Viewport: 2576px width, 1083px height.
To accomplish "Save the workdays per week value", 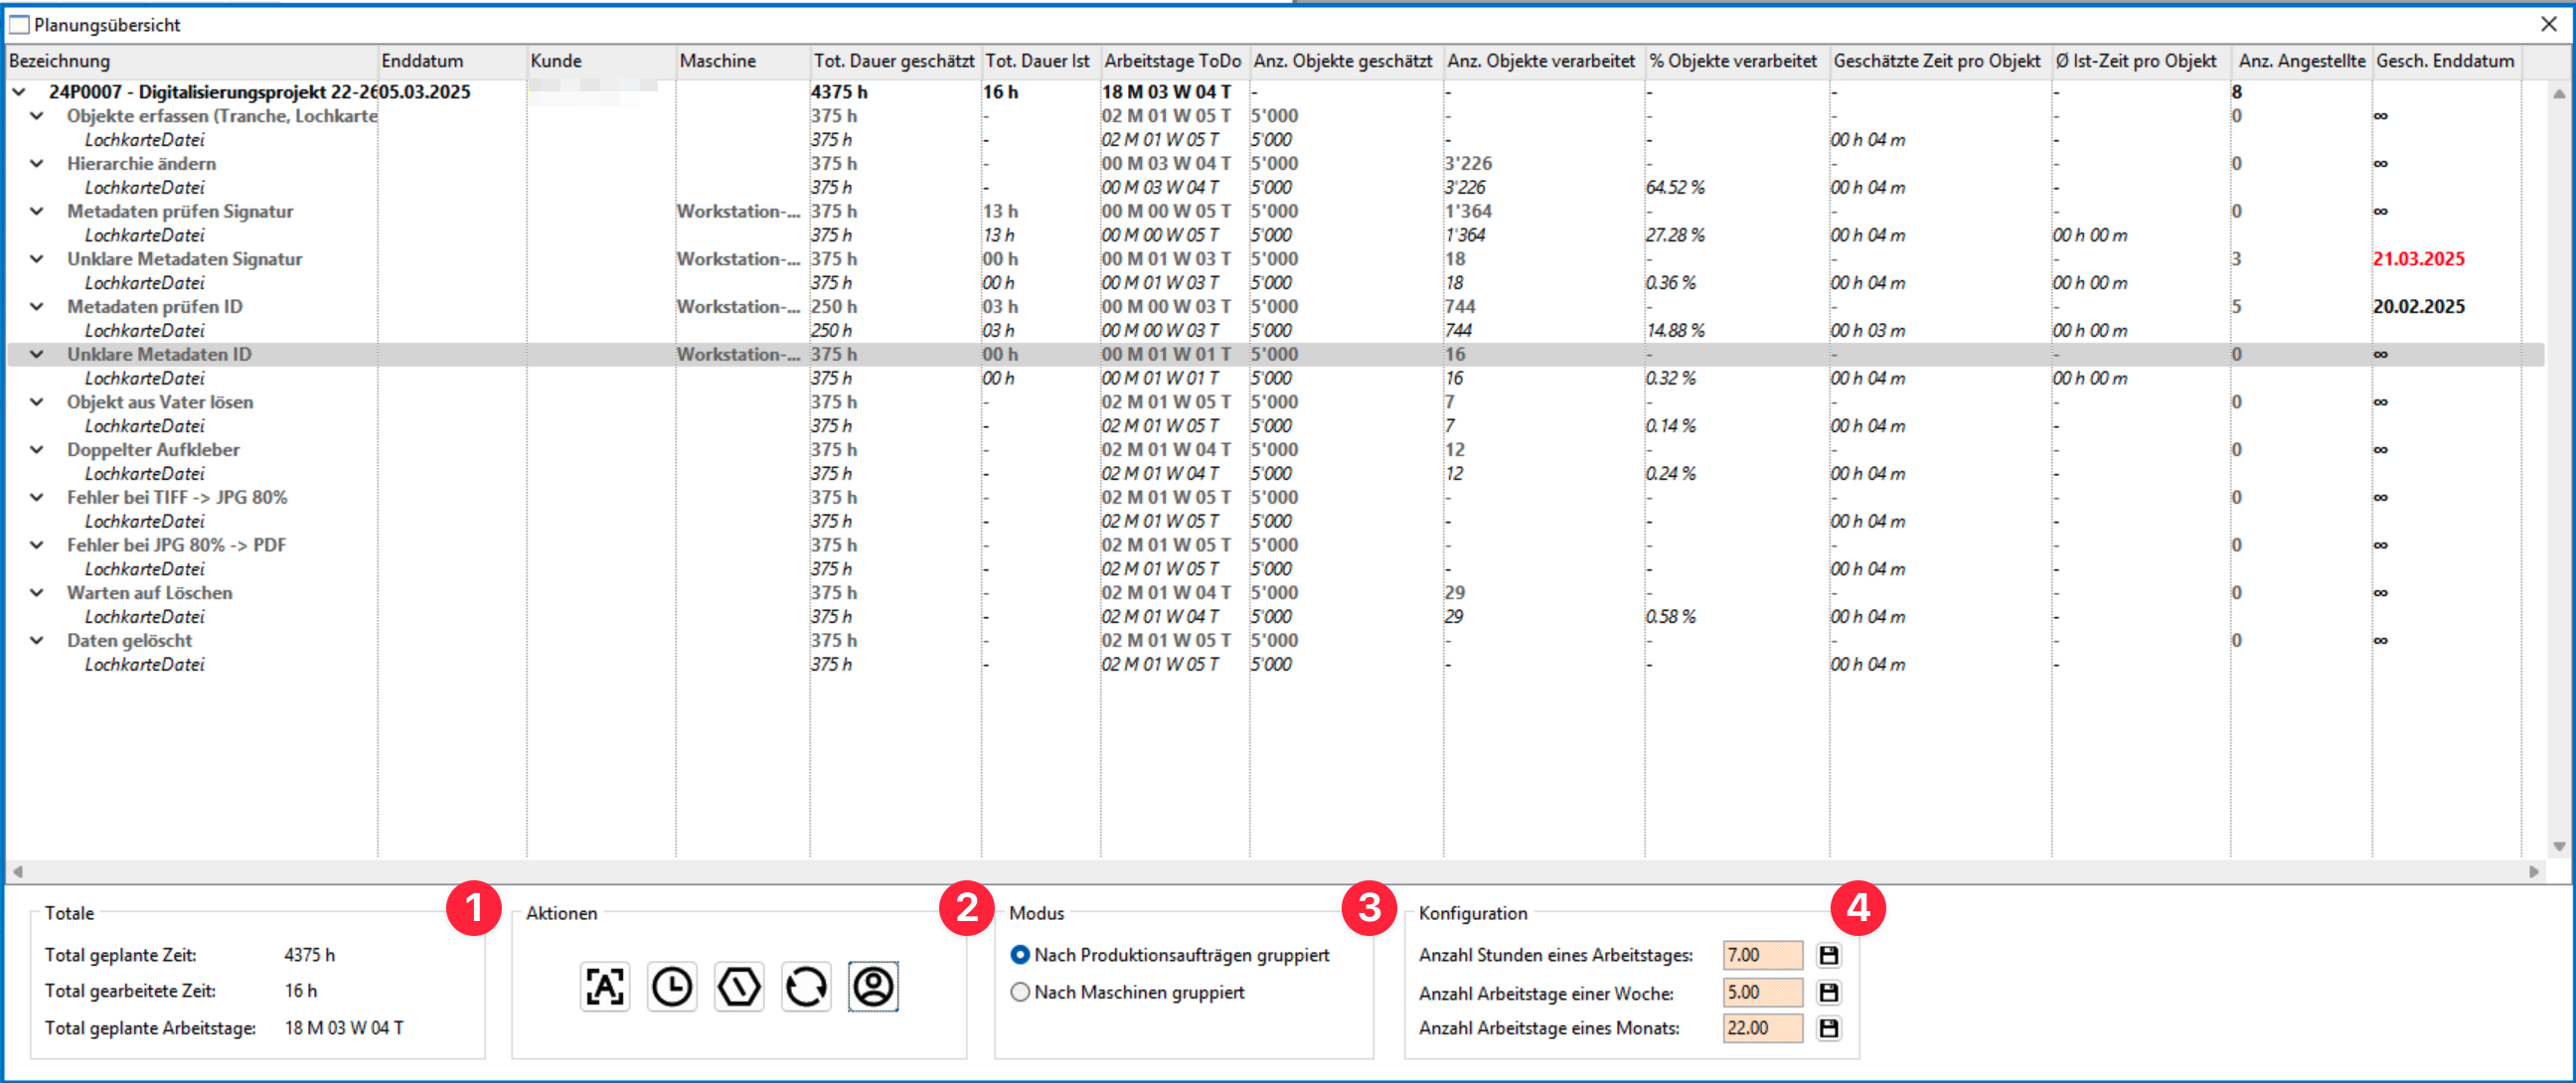I will coord(1828,992).
